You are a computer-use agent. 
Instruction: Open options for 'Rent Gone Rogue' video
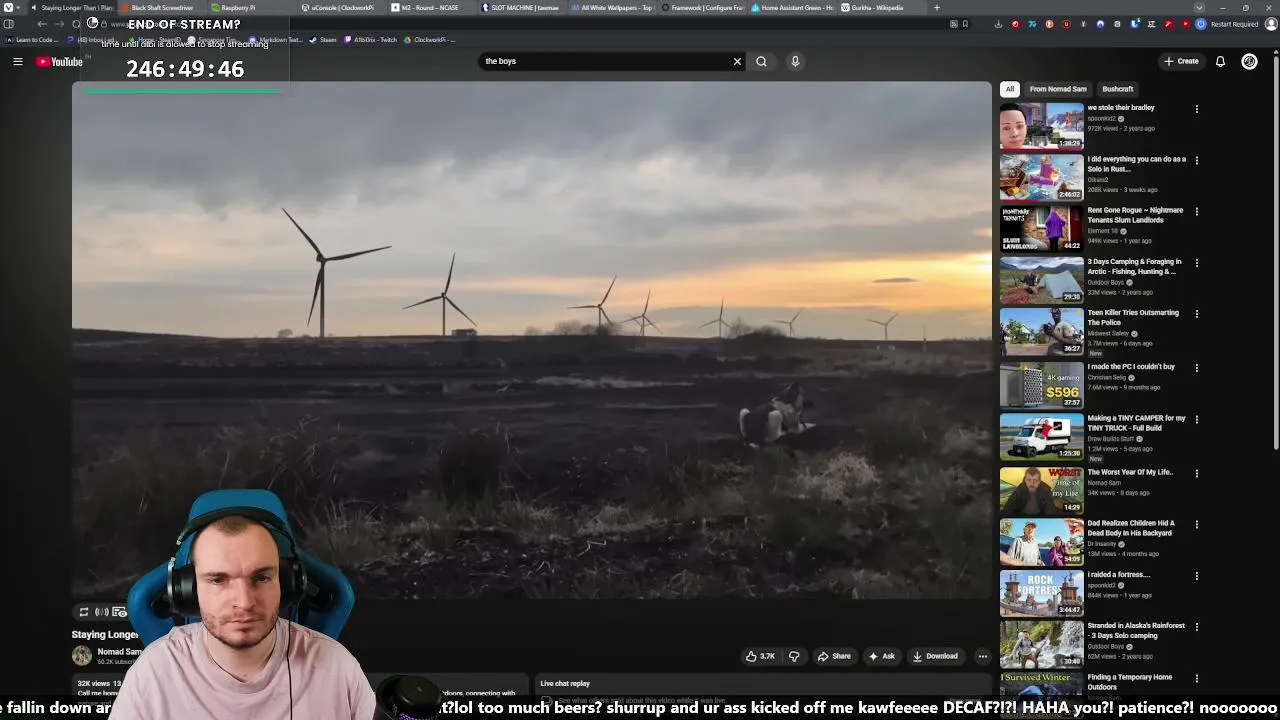coord(1197,212)
